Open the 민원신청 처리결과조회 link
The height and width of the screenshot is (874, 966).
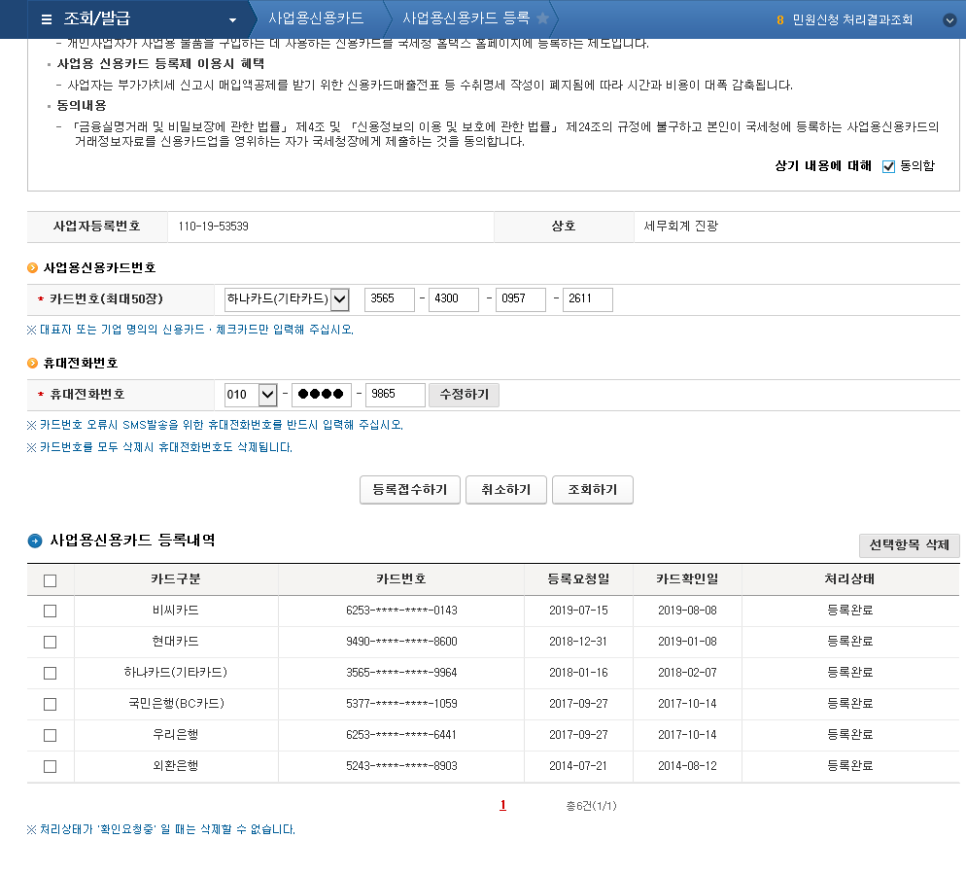coord(852,20)
